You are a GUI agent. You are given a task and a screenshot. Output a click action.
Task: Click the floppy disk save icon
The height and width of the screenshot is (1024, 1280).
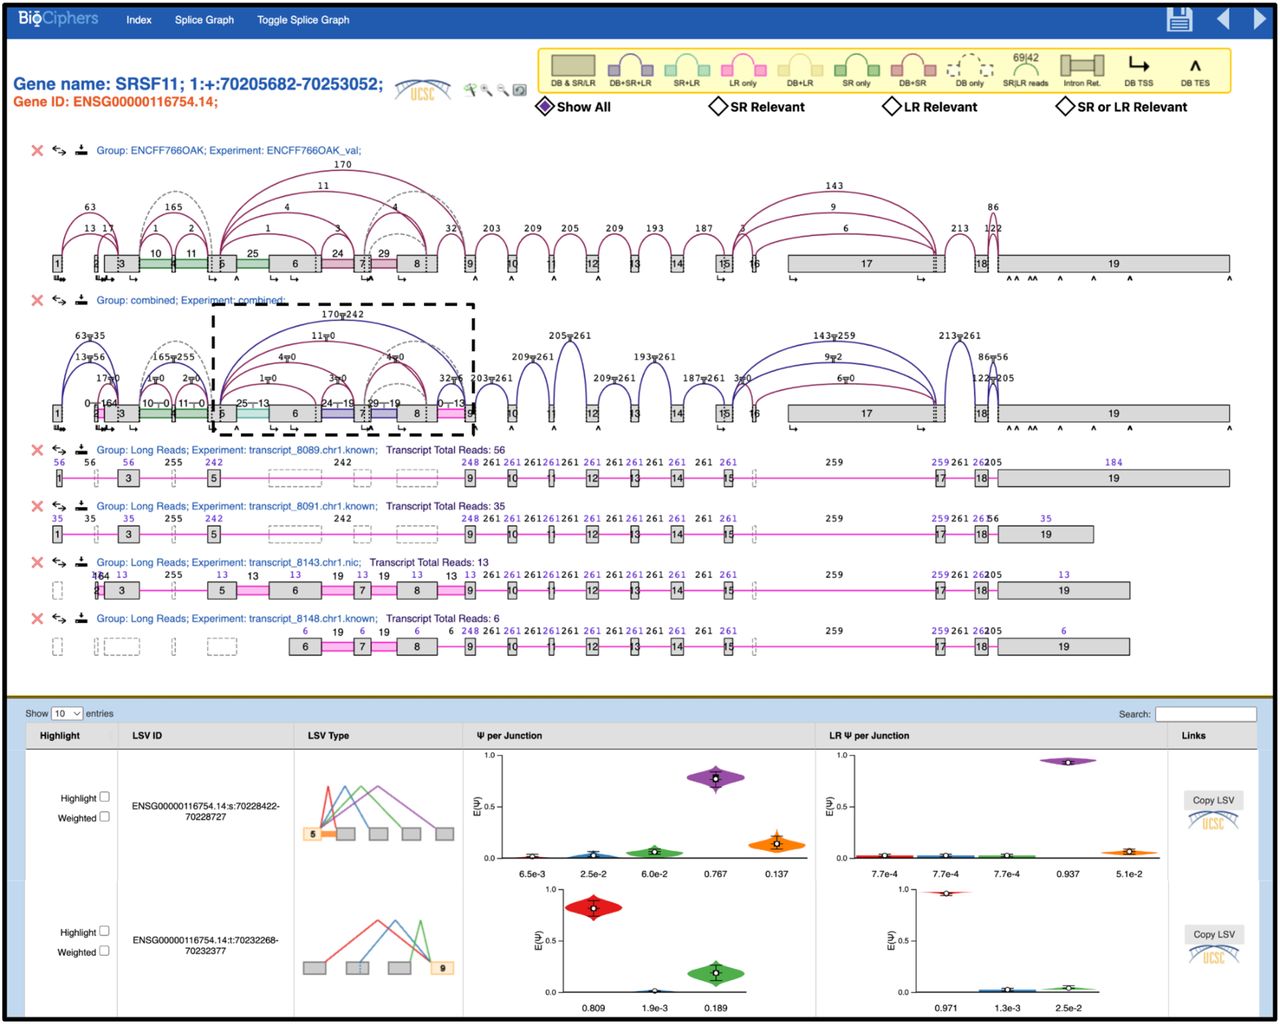click(1180, 19)
